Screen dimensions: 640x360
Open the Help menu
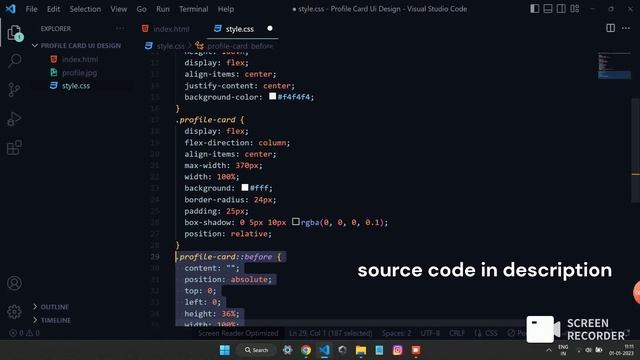(x=225, y=9)
